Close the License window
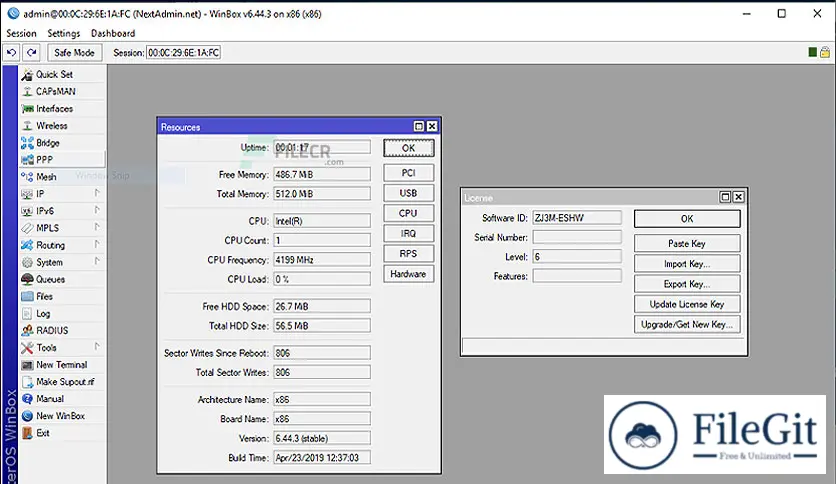836x484 pixels. tap(738, 197)
